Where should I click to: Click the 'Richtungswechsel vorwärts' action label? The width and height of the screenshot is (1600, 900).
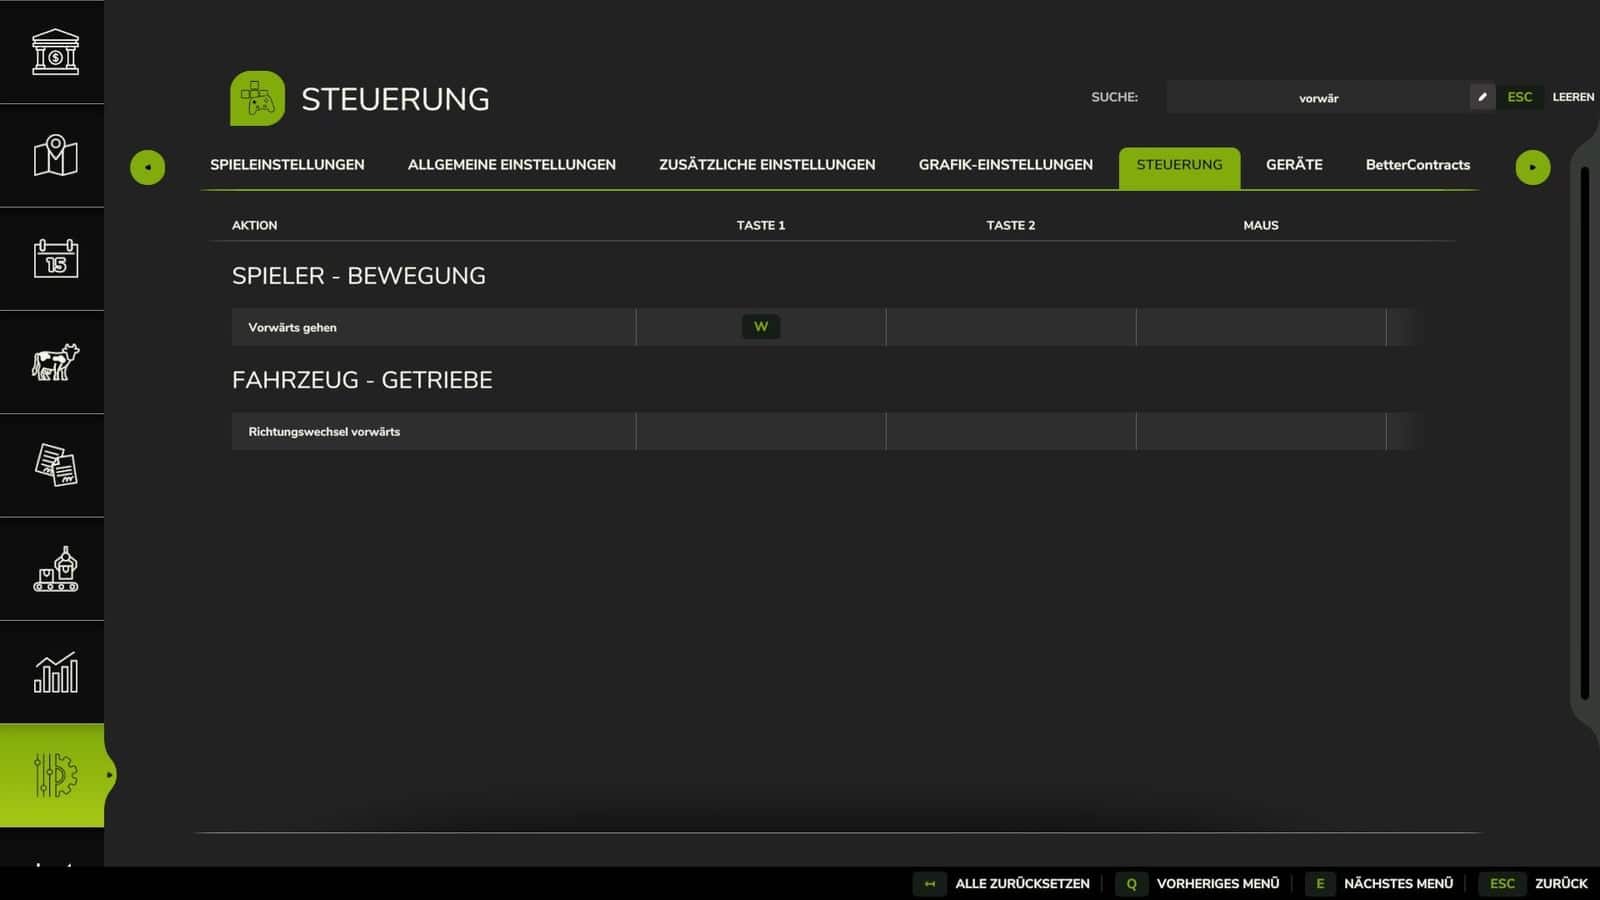point(324,431)
